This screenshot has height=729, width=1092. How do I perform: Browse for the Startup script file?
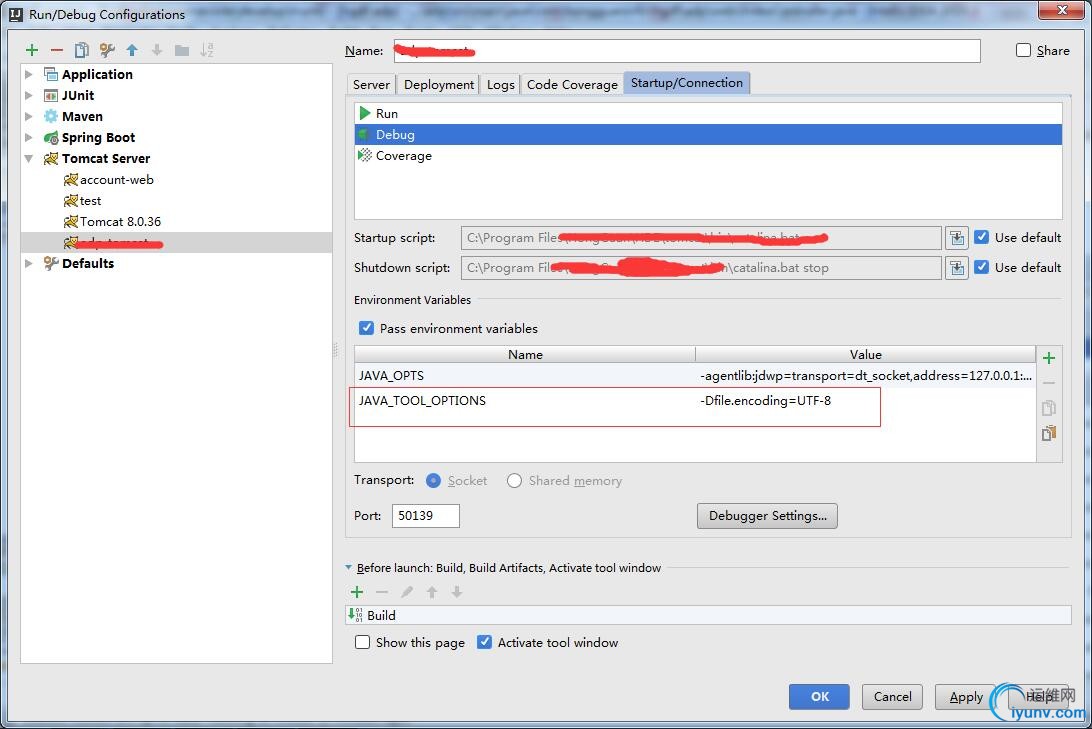point(957,238)
